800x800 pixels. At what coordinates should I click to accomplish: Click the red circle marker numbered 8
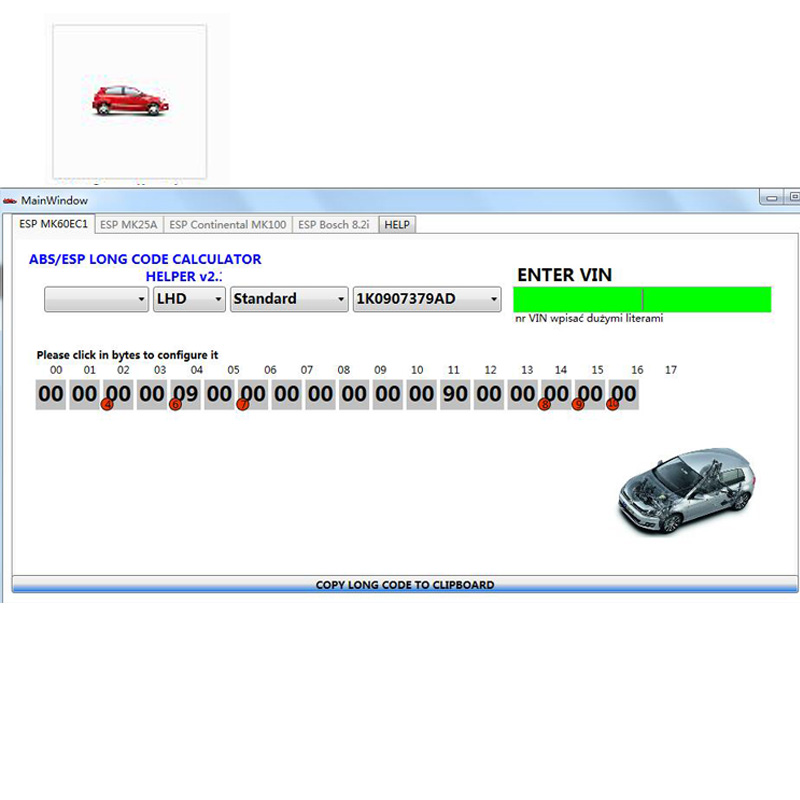[545, 405]
